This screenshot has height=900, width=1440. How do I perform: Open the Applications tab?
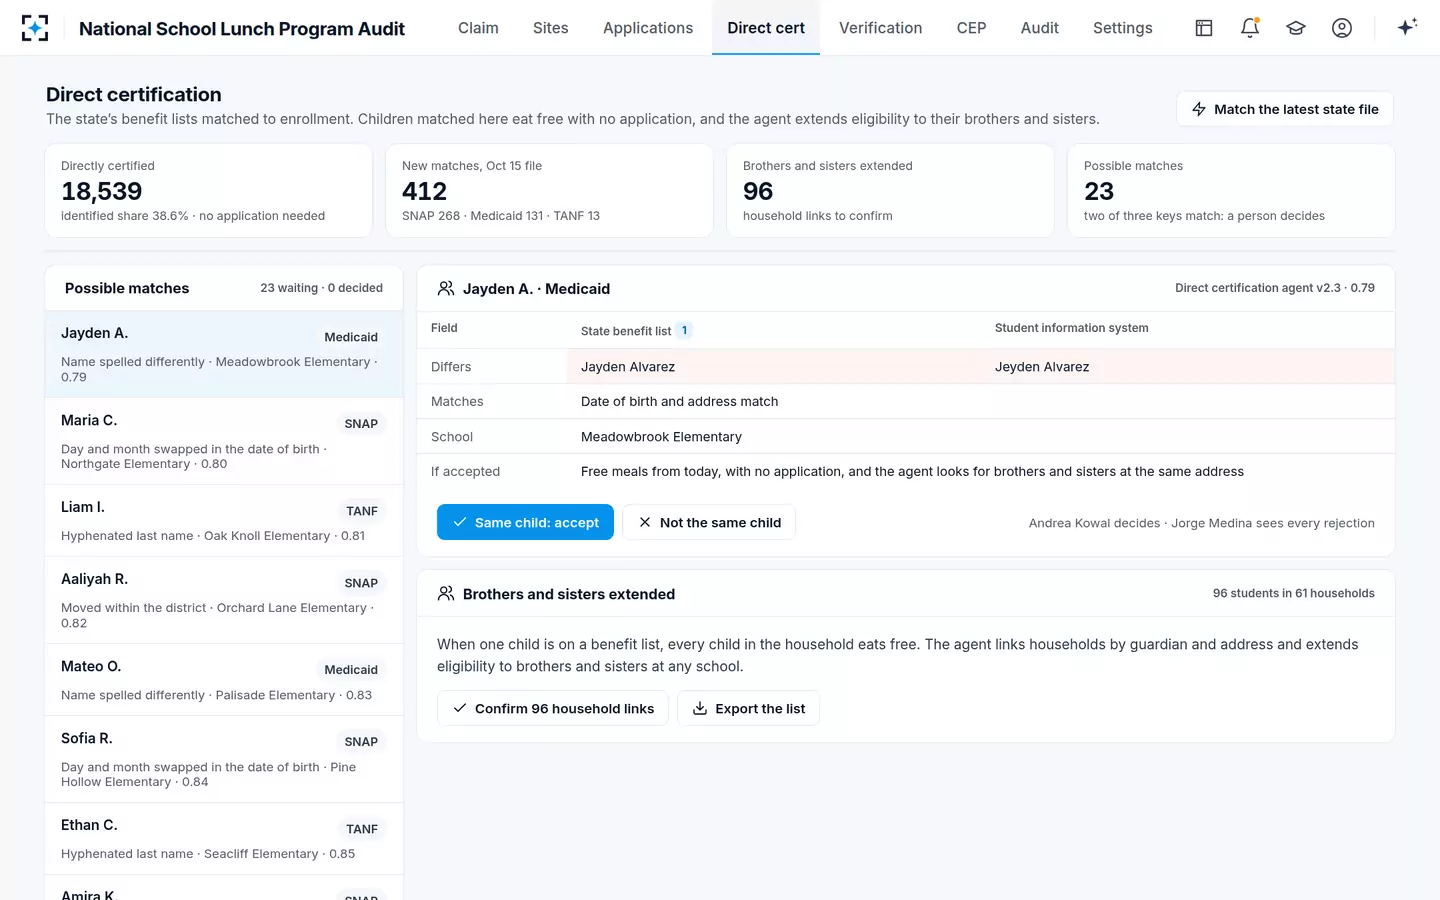point(648,28)
